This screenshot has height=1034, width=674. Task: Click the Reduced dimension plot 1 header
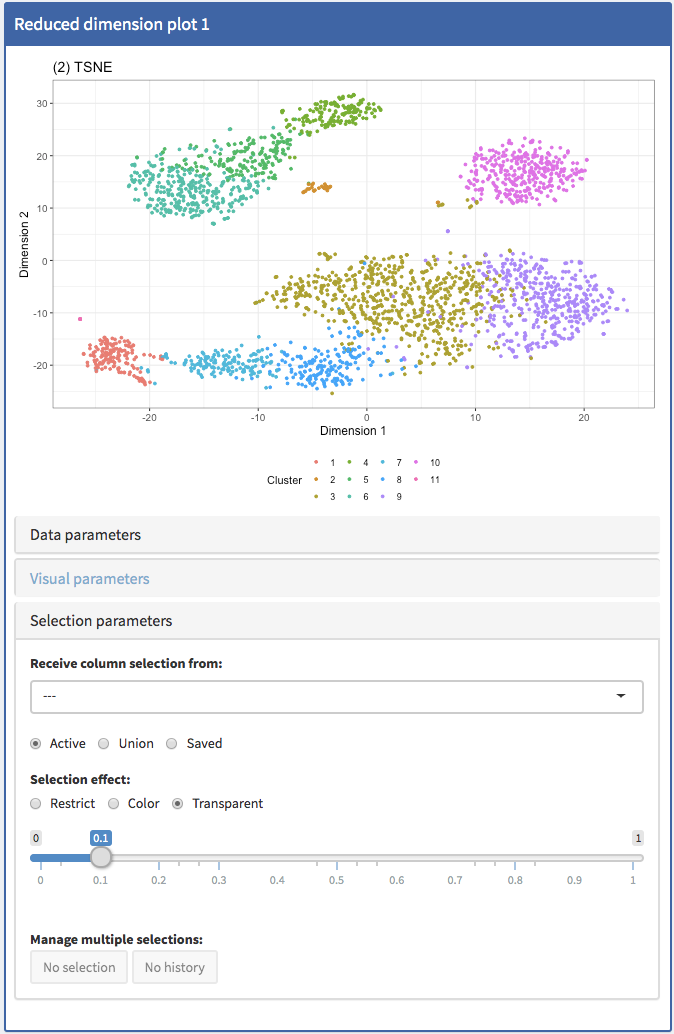(112, 24)
